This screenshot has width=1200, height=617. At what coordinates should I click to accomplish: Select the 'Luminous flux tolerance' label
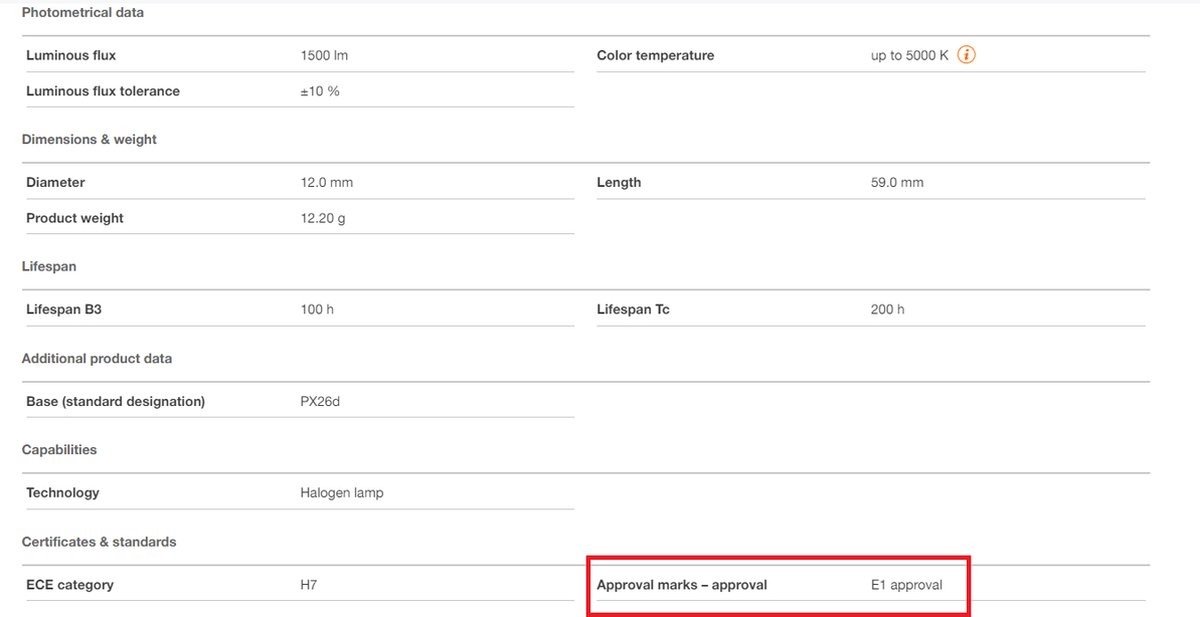pyautogui.click(x=103, y=91)
